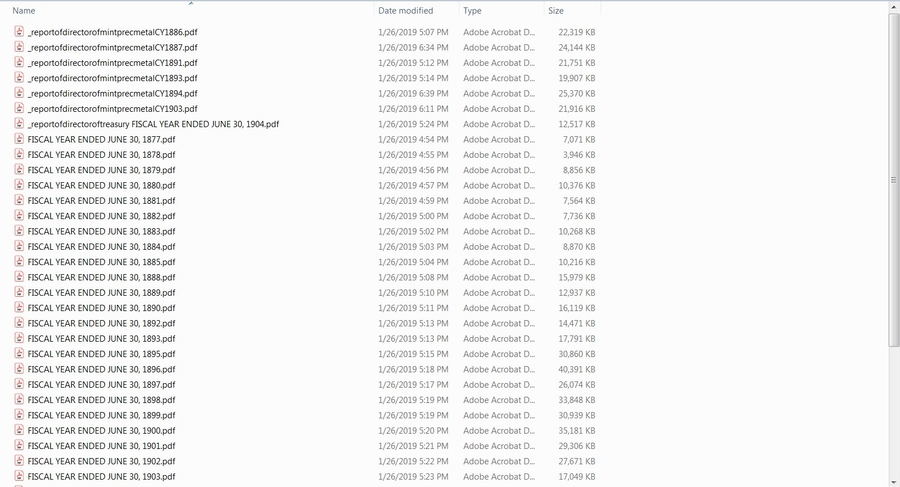Select the PDF icon of the 1900 fiscal year file

tap(19, 430)
